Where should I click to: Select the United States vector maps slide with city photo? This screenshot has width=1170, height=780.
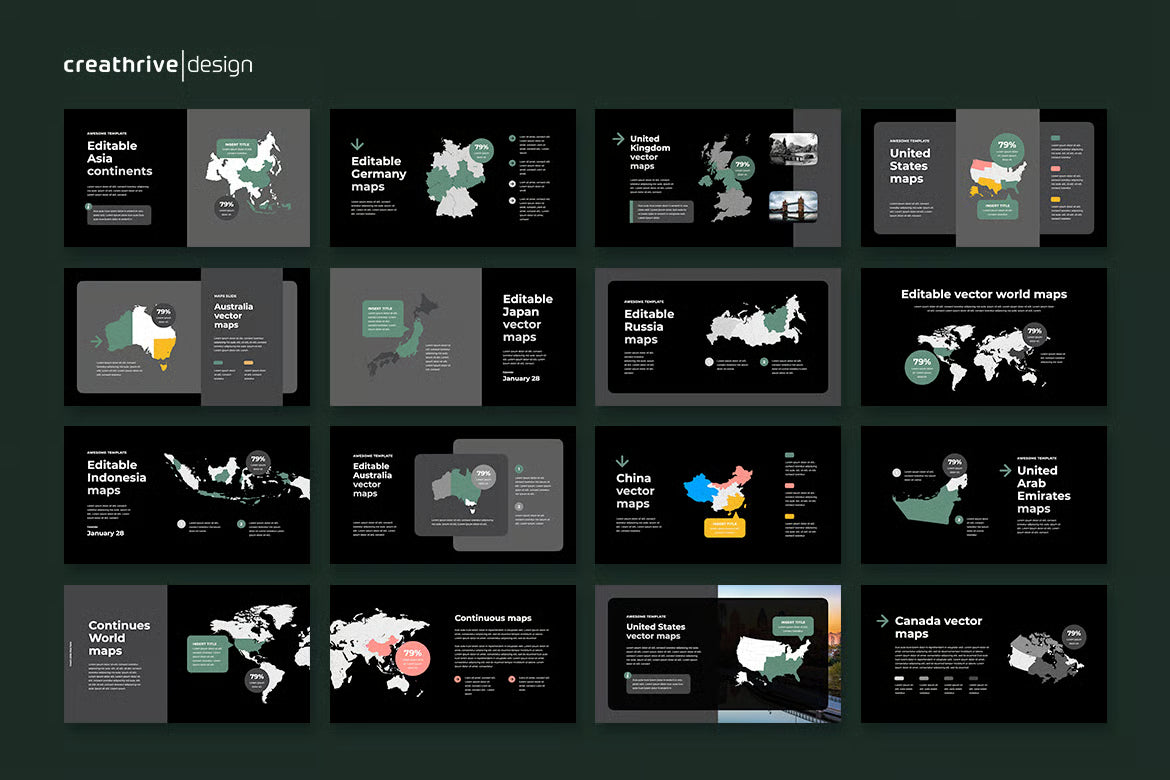(718, 654)
